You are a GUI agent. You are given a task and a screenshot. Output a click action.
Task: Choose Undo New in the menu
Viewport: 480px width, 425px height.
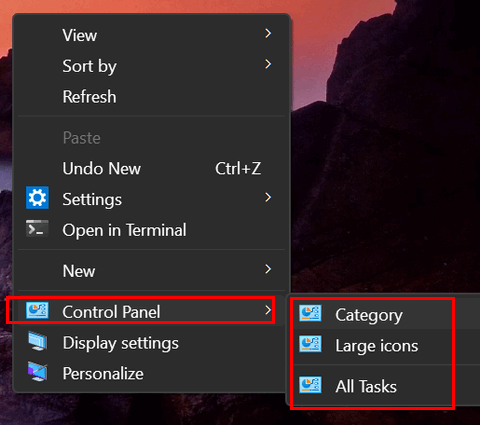[x=102, y=168]
